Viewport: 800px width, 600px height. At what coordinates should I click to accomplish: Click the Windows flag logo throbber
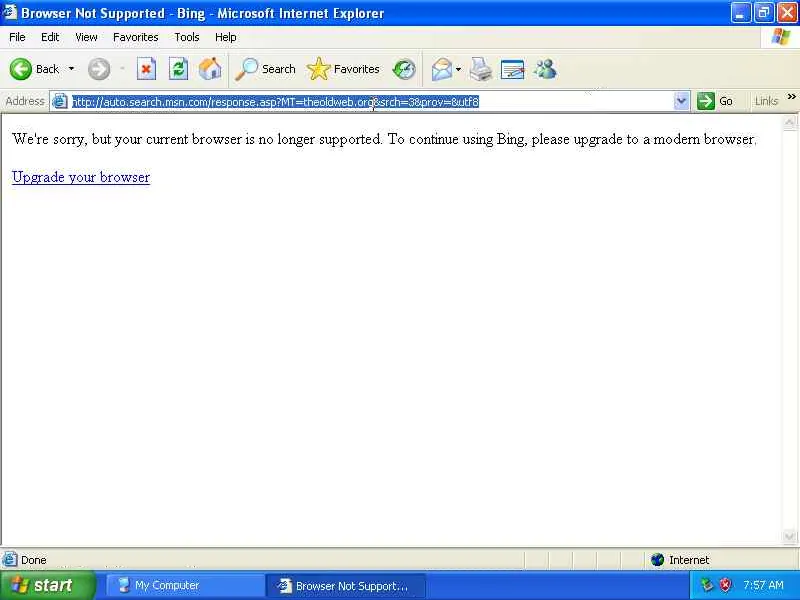[781, 37]
